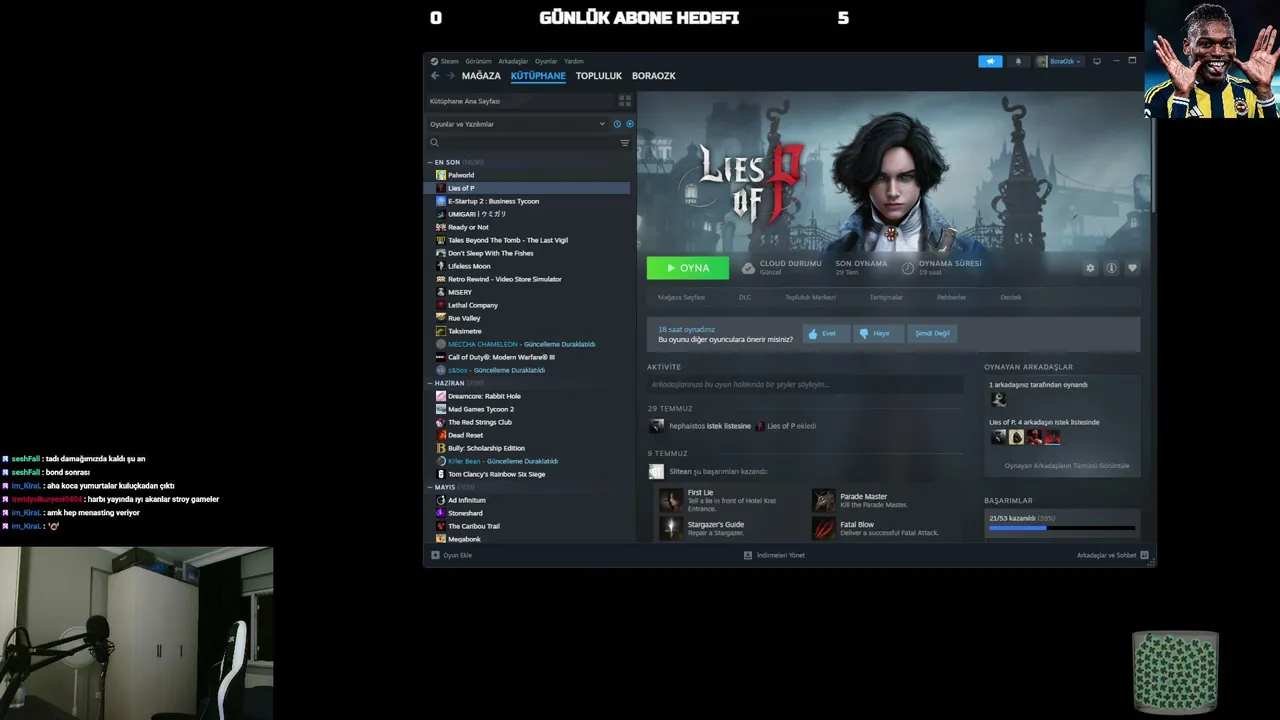Click the Lethal Company game icon
This screenshot has height=720, width=1280.
tap(441, 305)
